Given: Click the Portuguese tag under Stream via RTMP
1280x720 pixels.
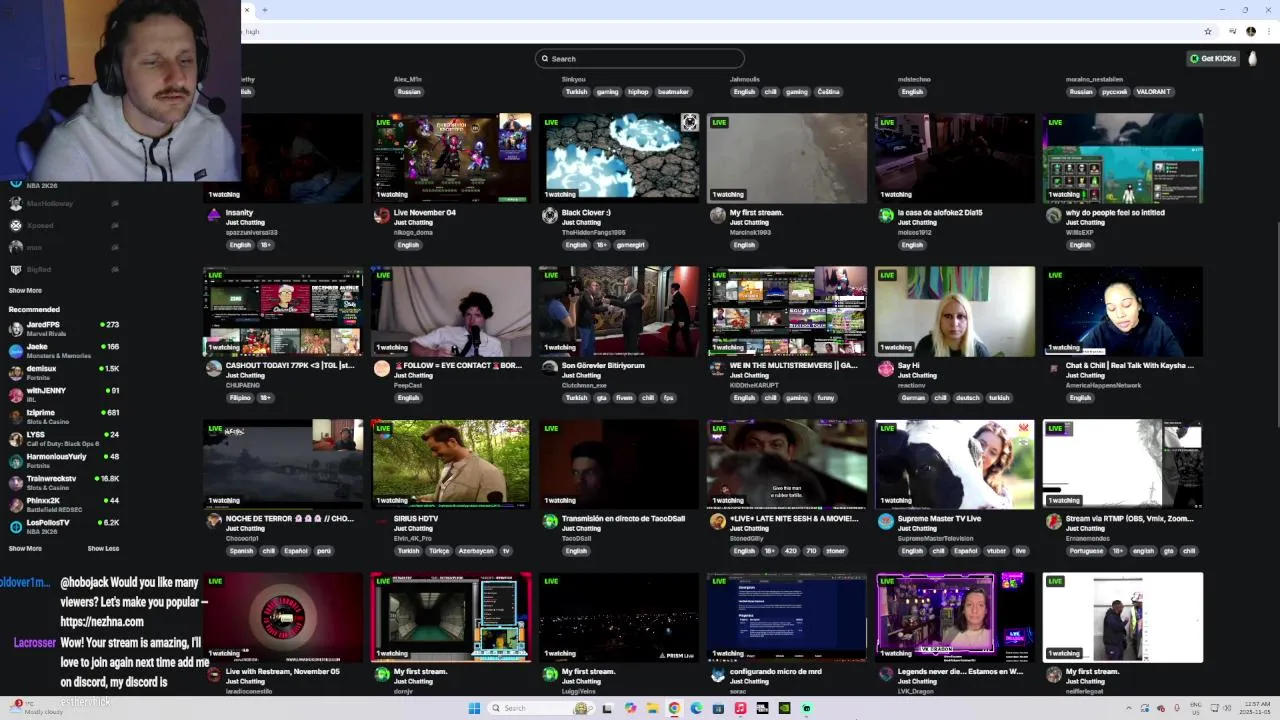Looking at the screenshot, I should tap(1086, 551).
